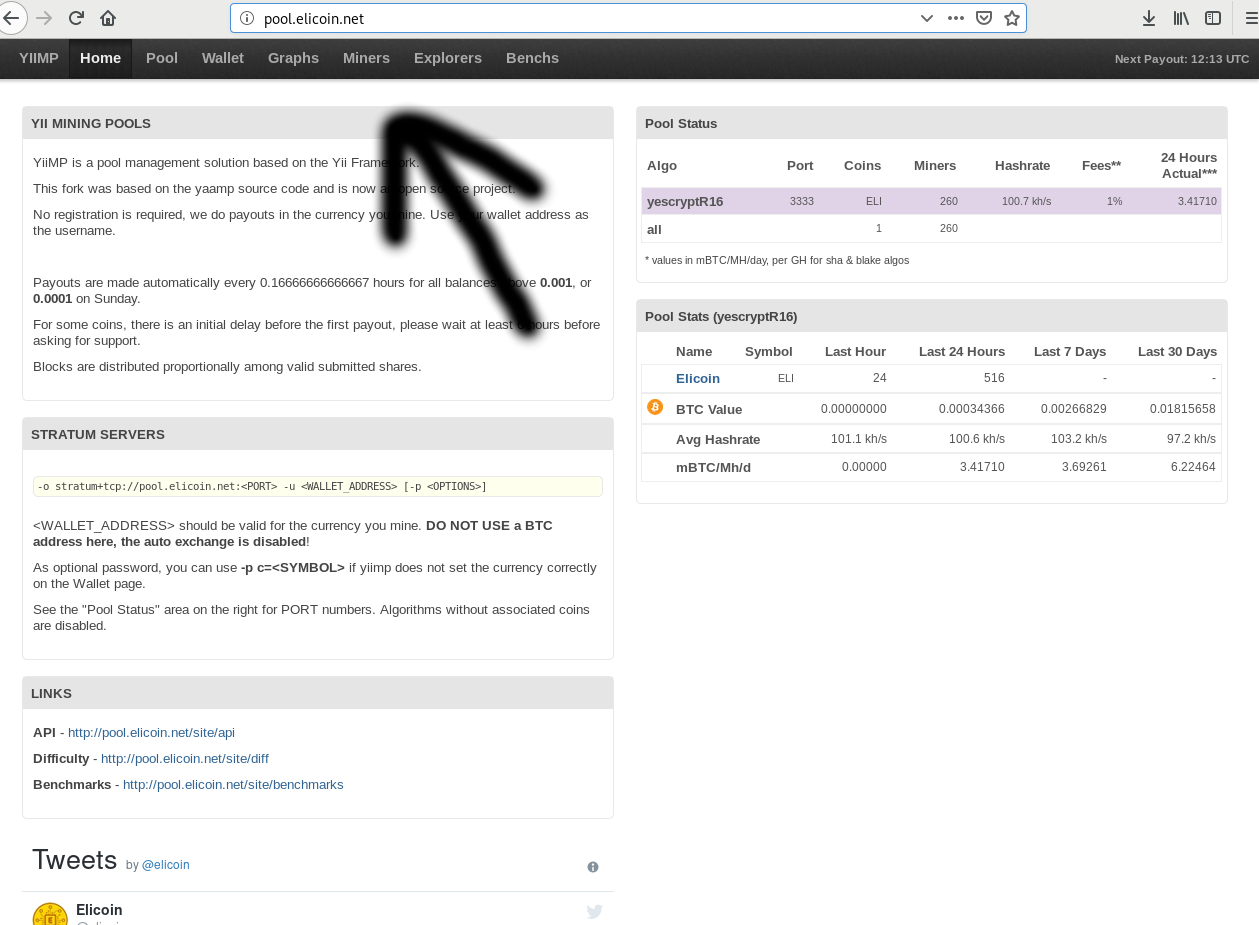Click the browser reload button
1259x925 pixels.
[76, 18]
